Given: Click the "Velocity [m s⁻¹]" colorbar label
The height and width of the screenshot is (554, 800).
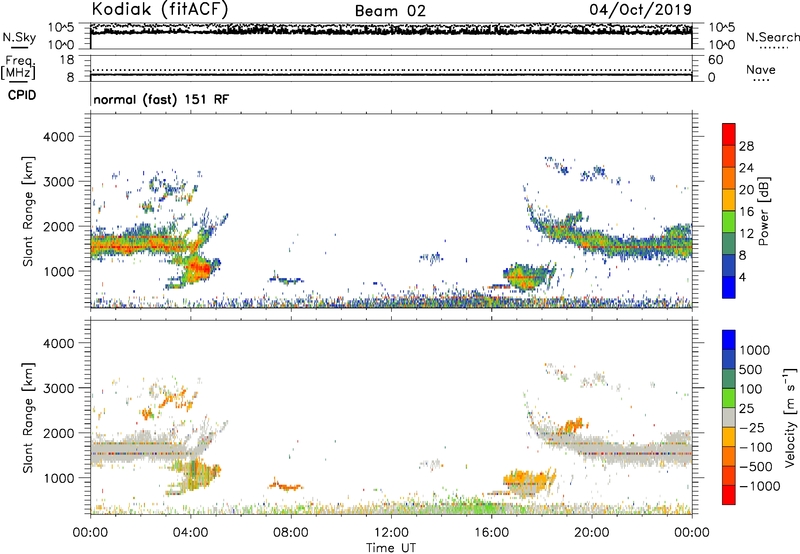Looking at the screenshot, I should click(790, 417).
